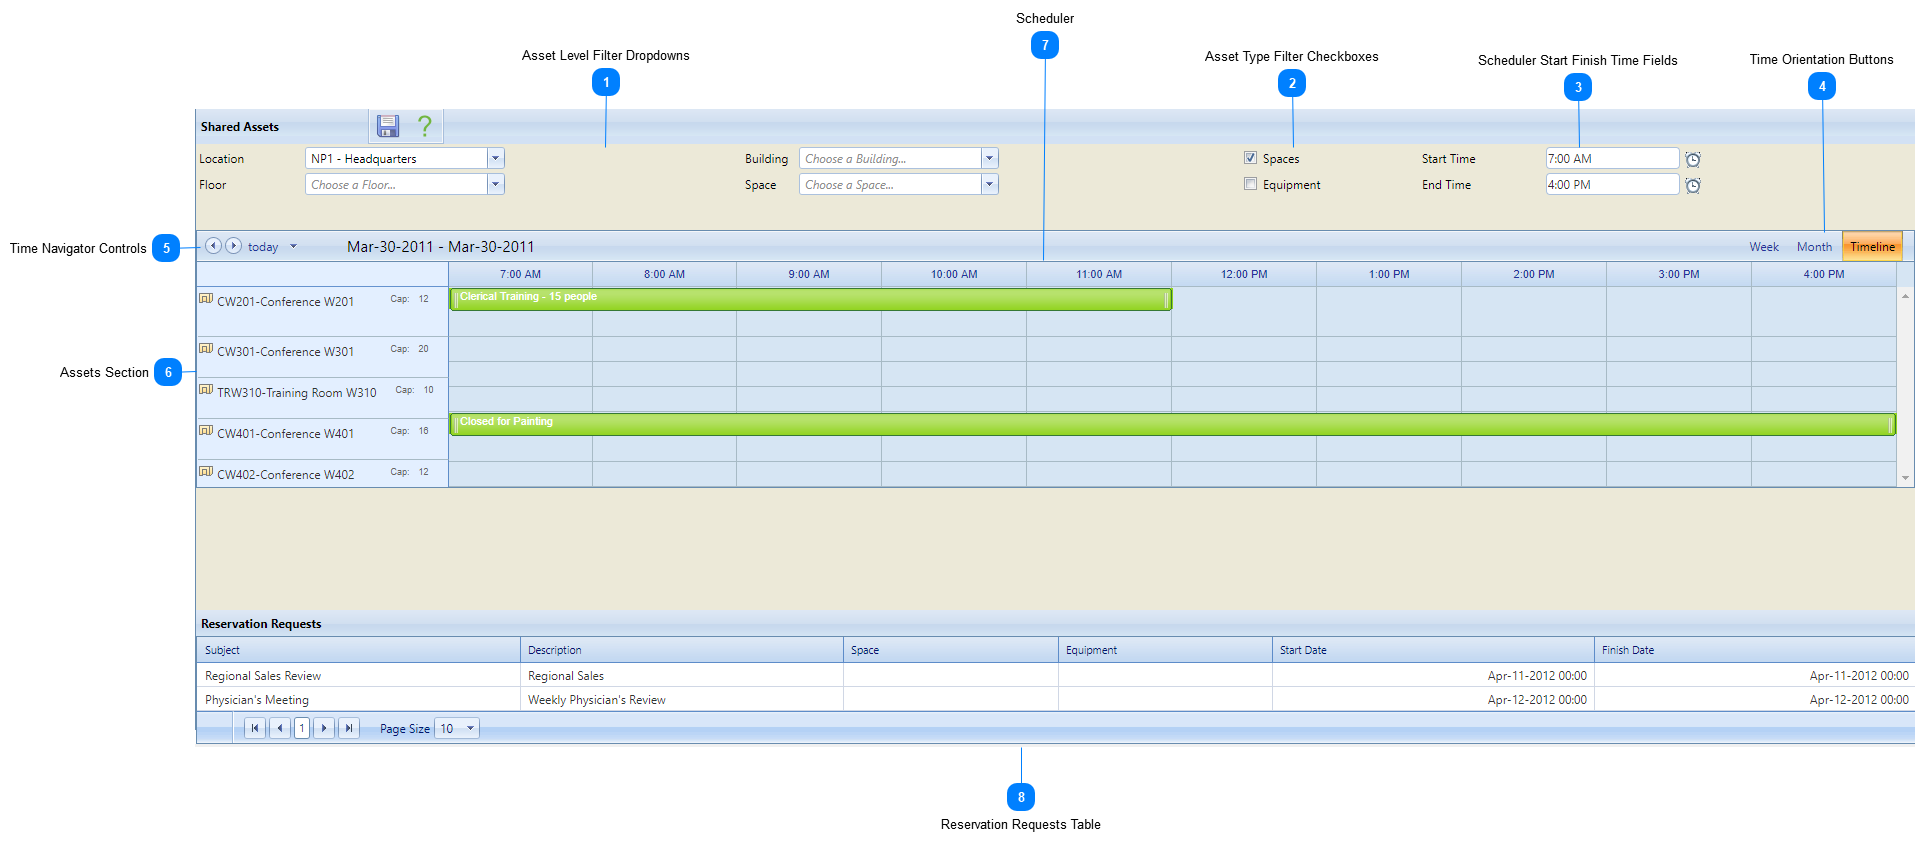The width and height of the screenshot is (1926, 842).
Task: Select the Regional Sales Review row
Action: [x=1055, y=675]
